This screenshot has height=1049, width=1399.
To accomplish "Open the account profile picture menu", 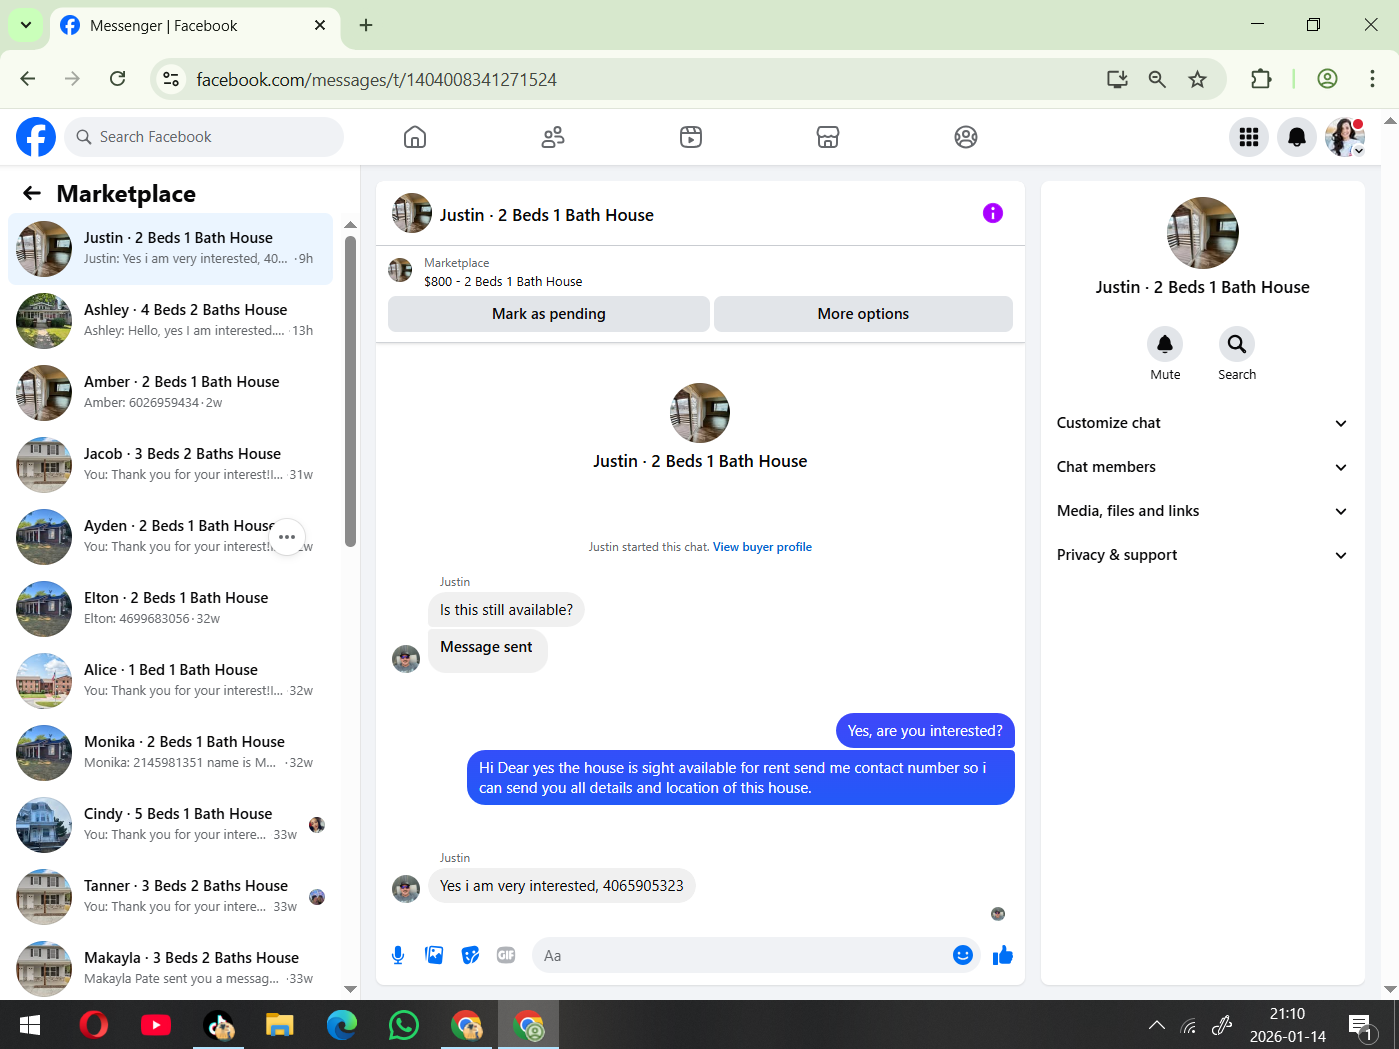I will [x=1345, y=137].
